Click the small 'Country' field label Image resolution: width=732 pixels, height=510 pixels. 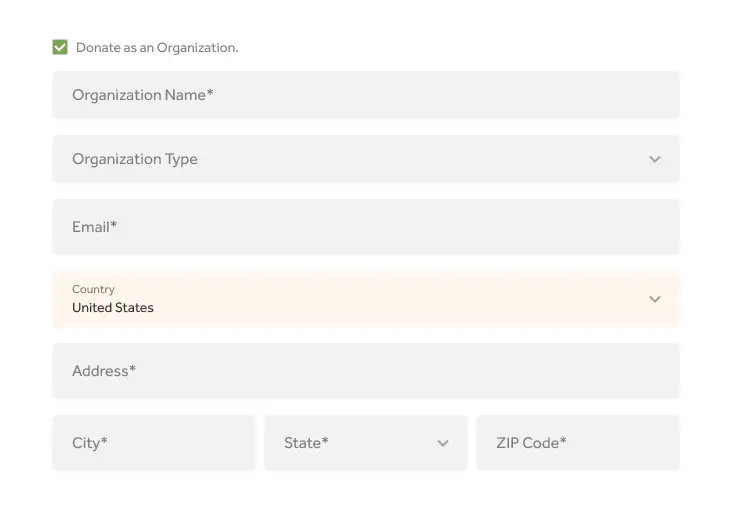pos(93,289)
